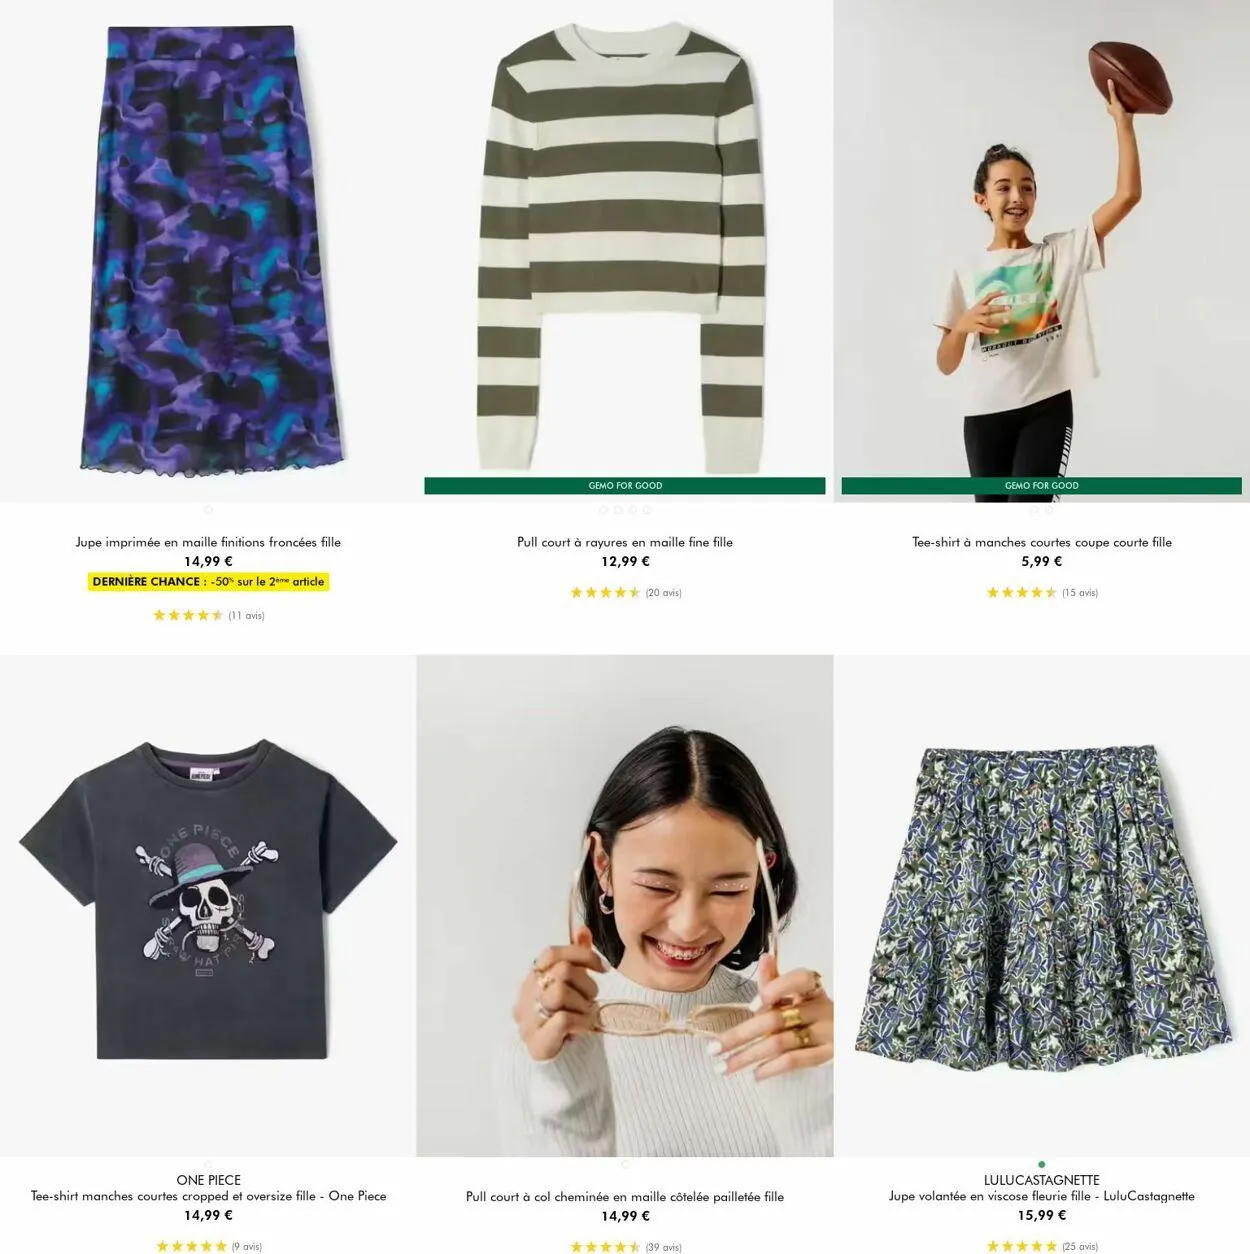The height and width of the screenshot is (1254, 1250).
Task: Click Gemo For Good banner on rugby tee-shirt
Action: coord(1042,486)
